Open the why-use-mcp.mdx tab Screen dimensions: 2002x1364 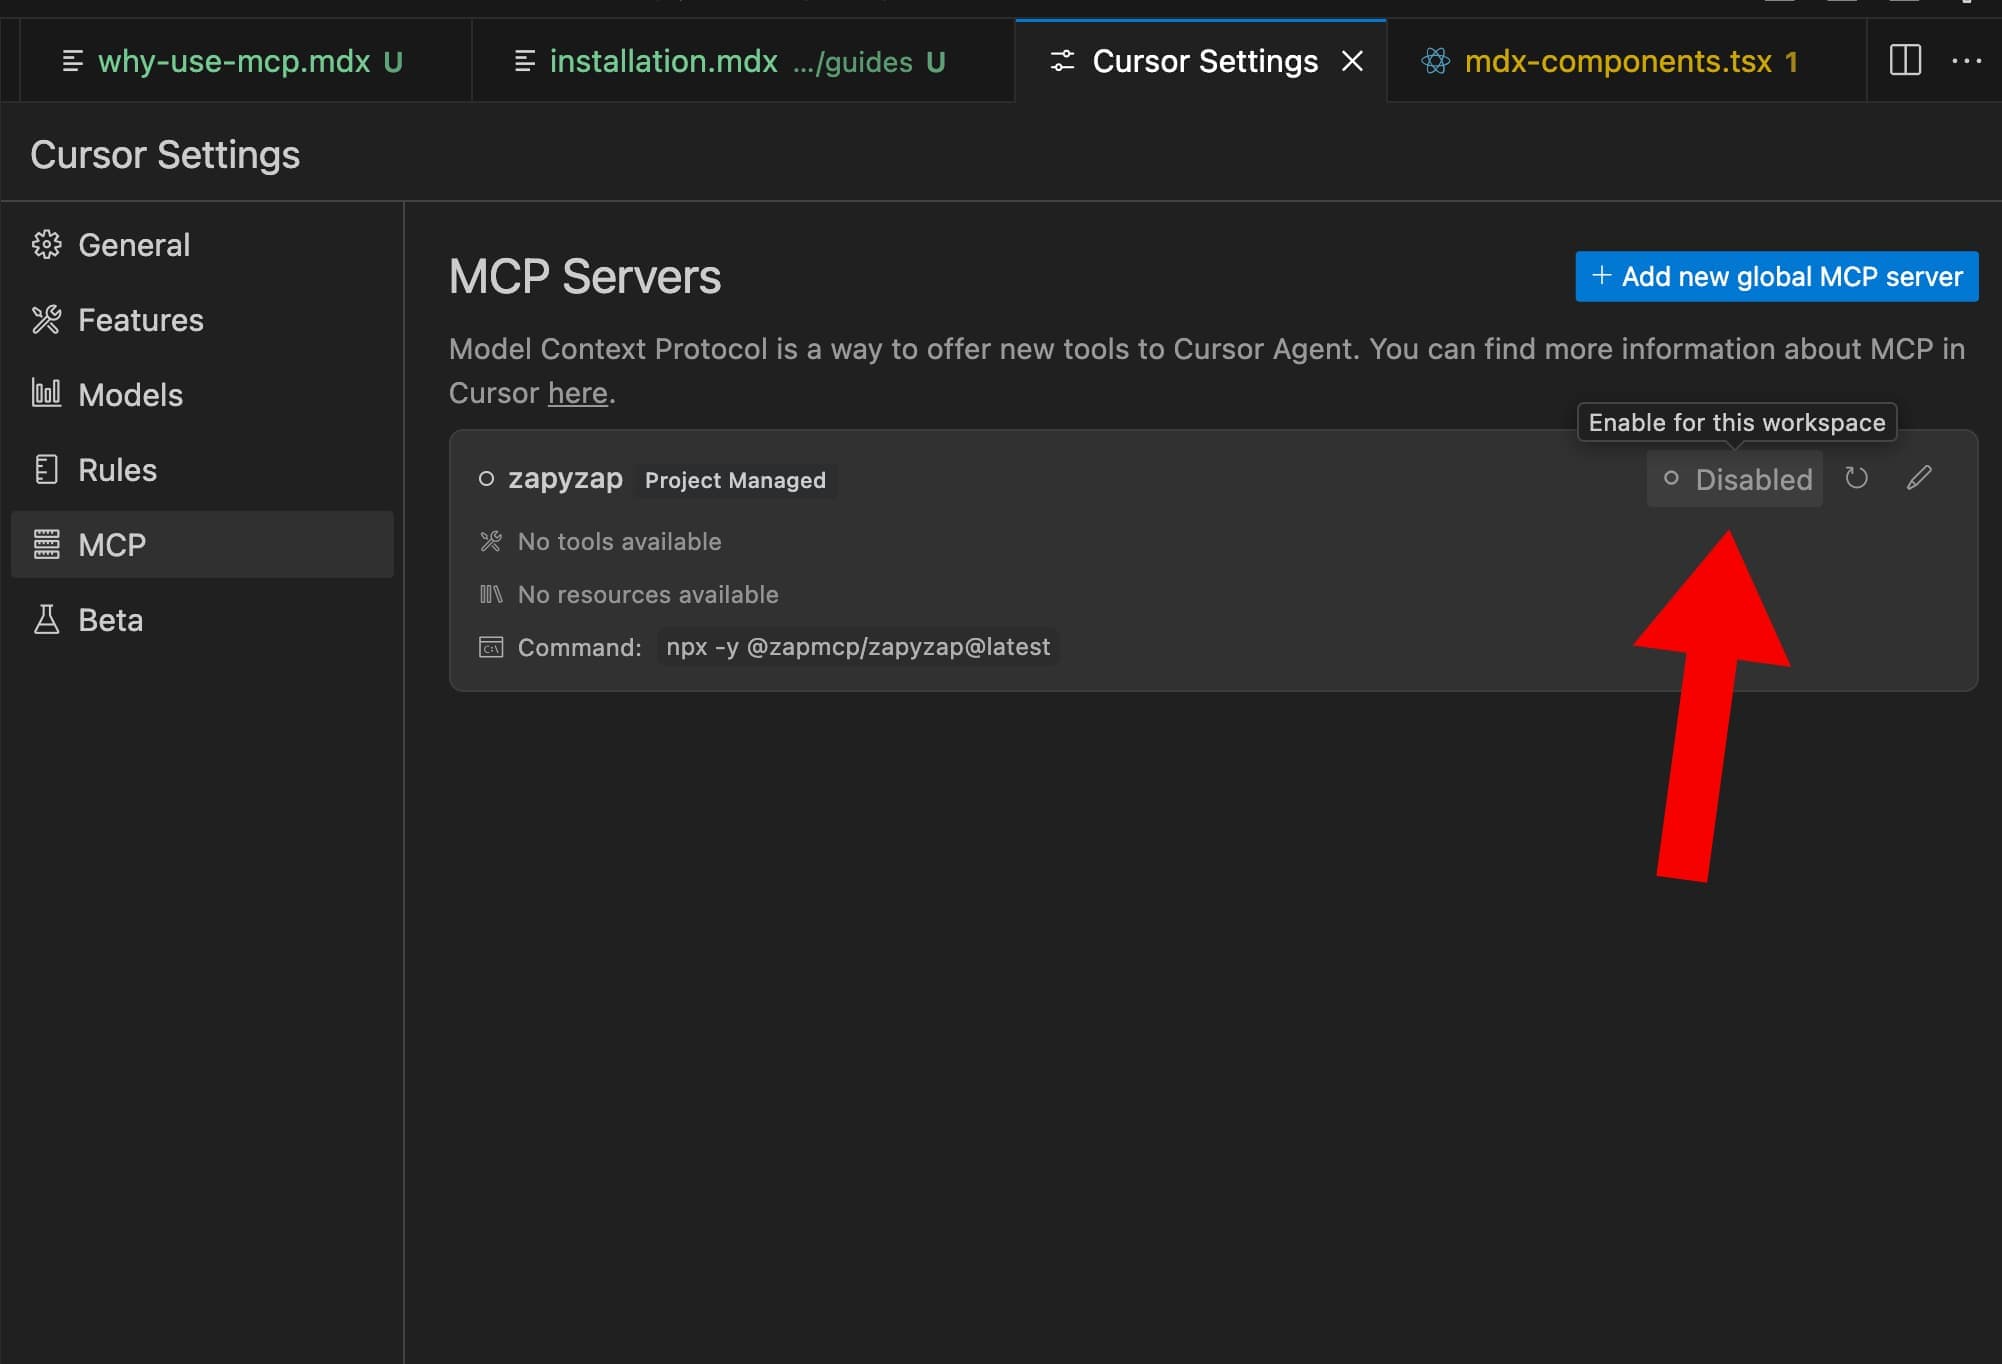click(x=234, y=62)
